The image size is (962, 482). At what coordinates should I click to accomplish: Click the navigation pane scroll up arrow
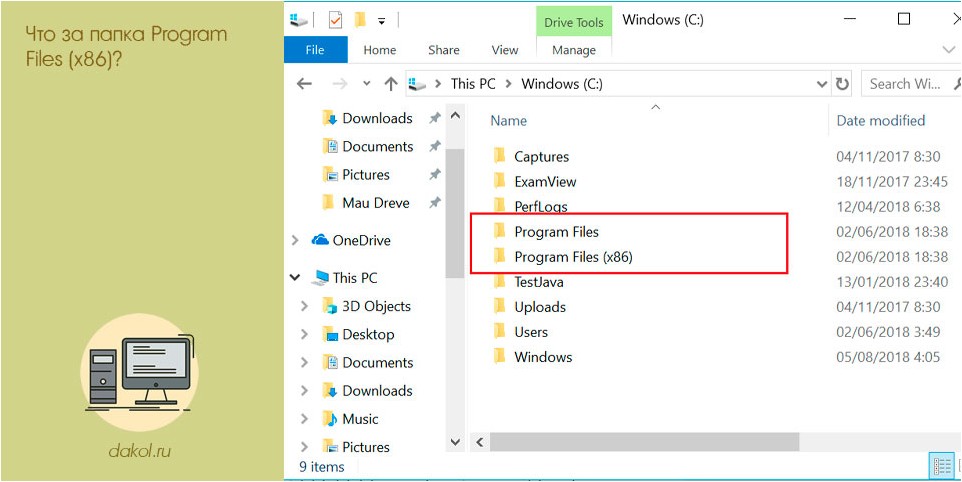point(455,115)
